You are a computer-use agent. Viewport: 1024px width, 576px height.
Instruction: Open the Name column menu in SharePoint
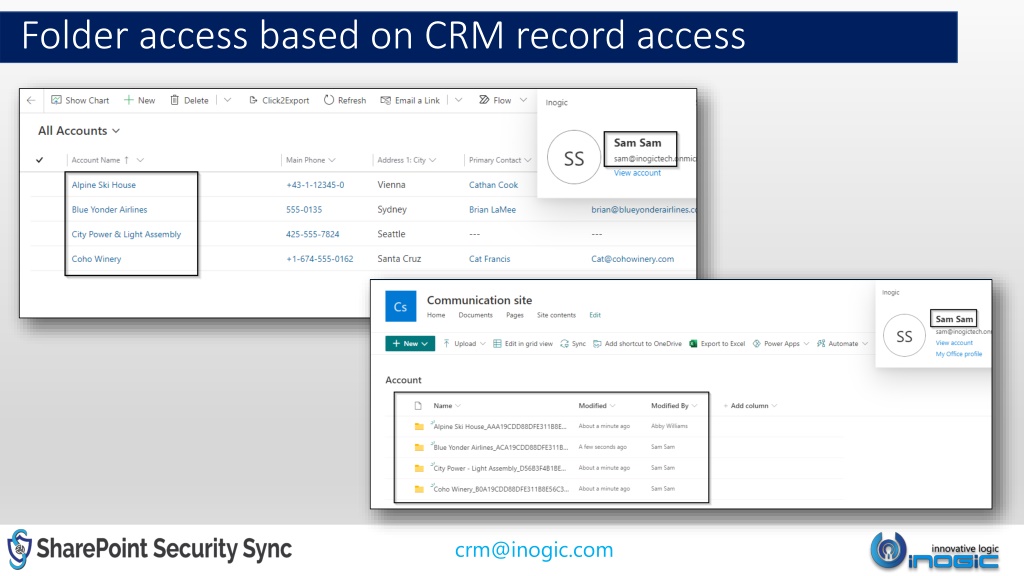[x=447, y=406]
